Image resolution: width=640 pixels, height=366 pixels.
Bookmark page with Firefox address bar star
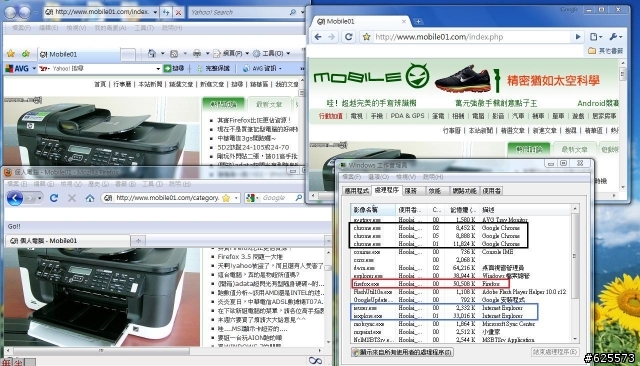(x=226, y=198)
